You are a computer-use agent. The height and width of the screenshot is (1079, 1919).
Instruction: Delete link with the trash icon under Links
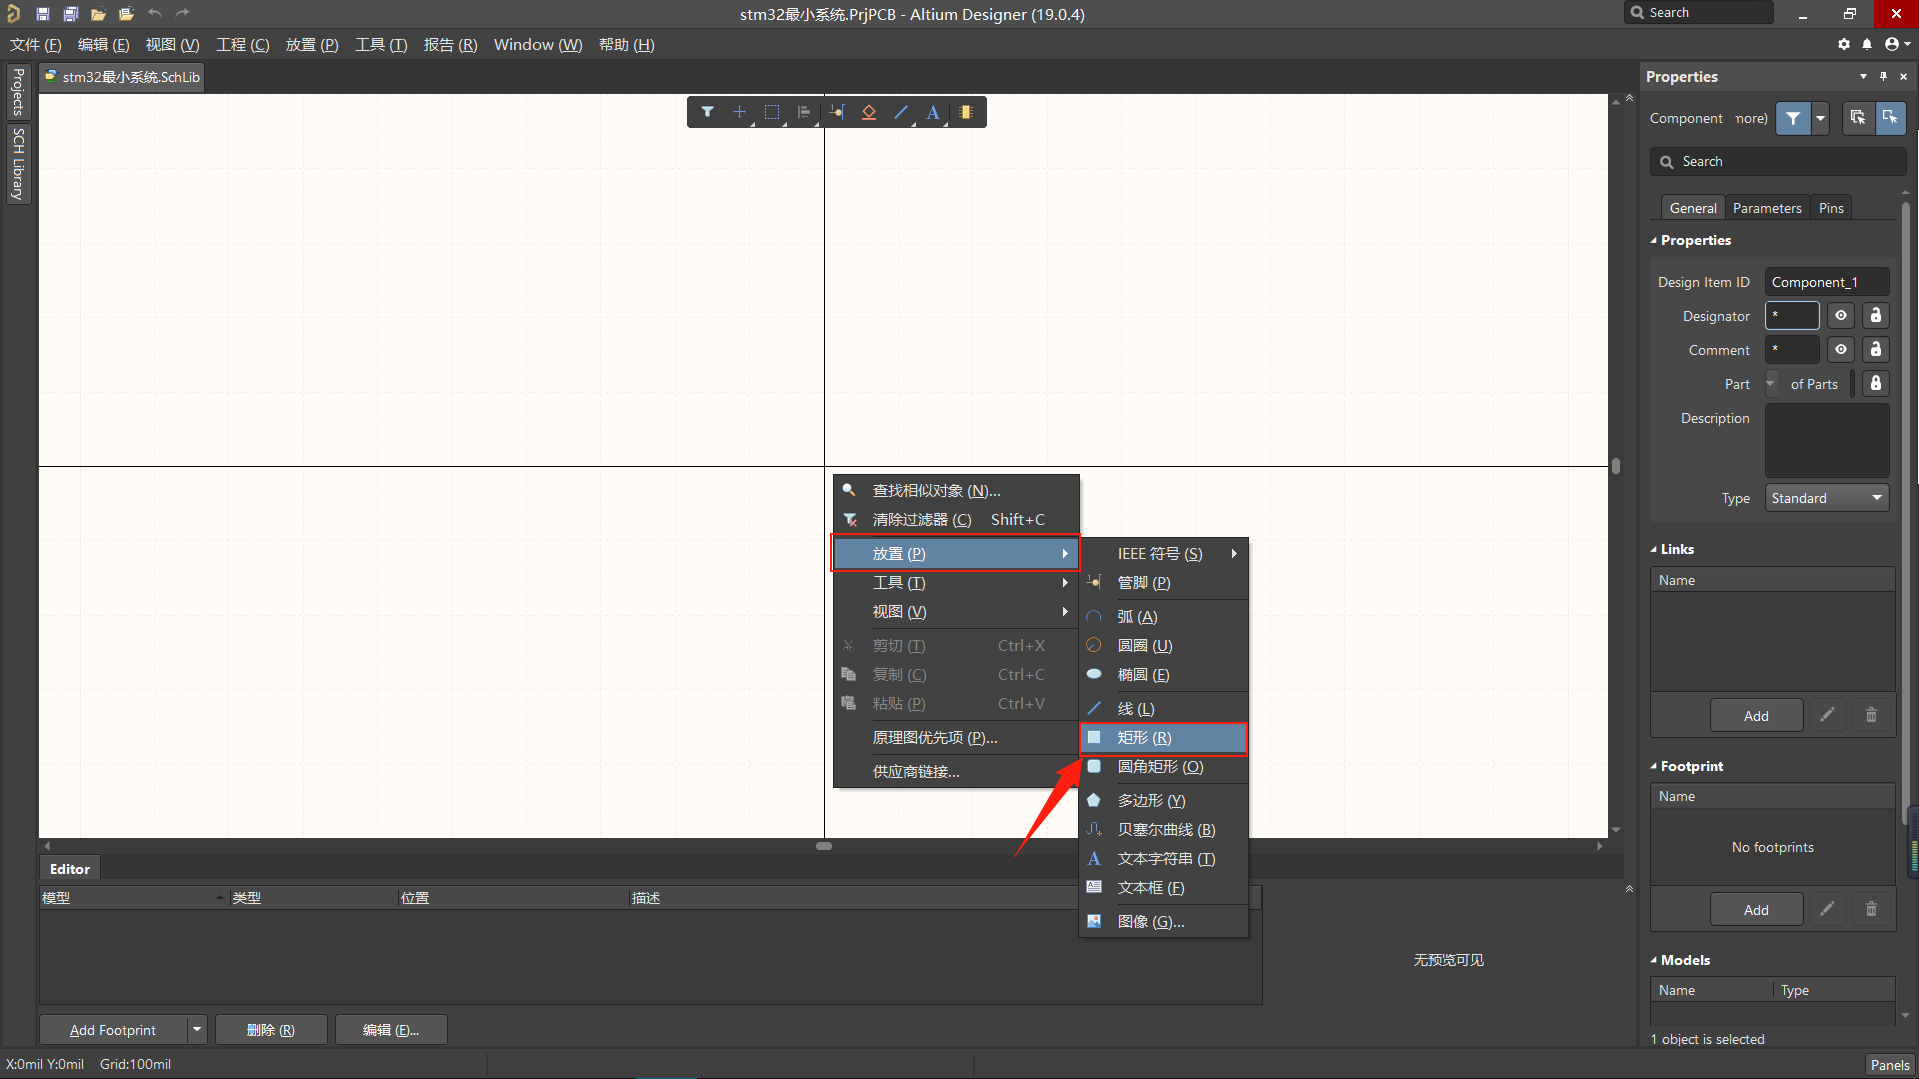point(1871,715)
